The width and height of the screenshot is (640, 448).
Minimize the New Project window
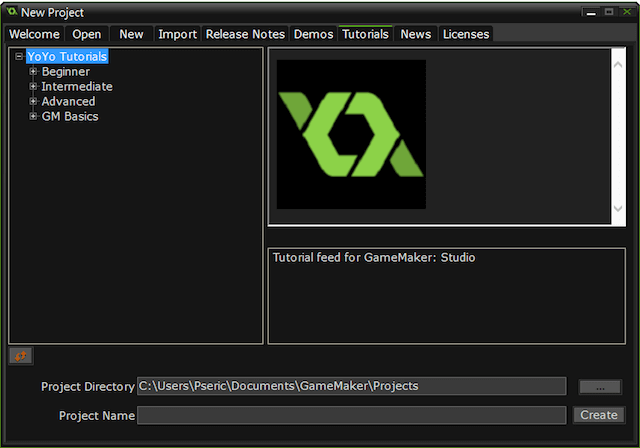coord(591,12)
